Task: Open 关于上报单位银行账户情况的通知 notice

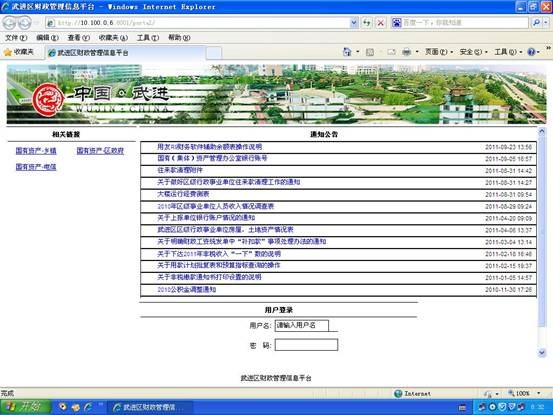Action: (206, 218)
